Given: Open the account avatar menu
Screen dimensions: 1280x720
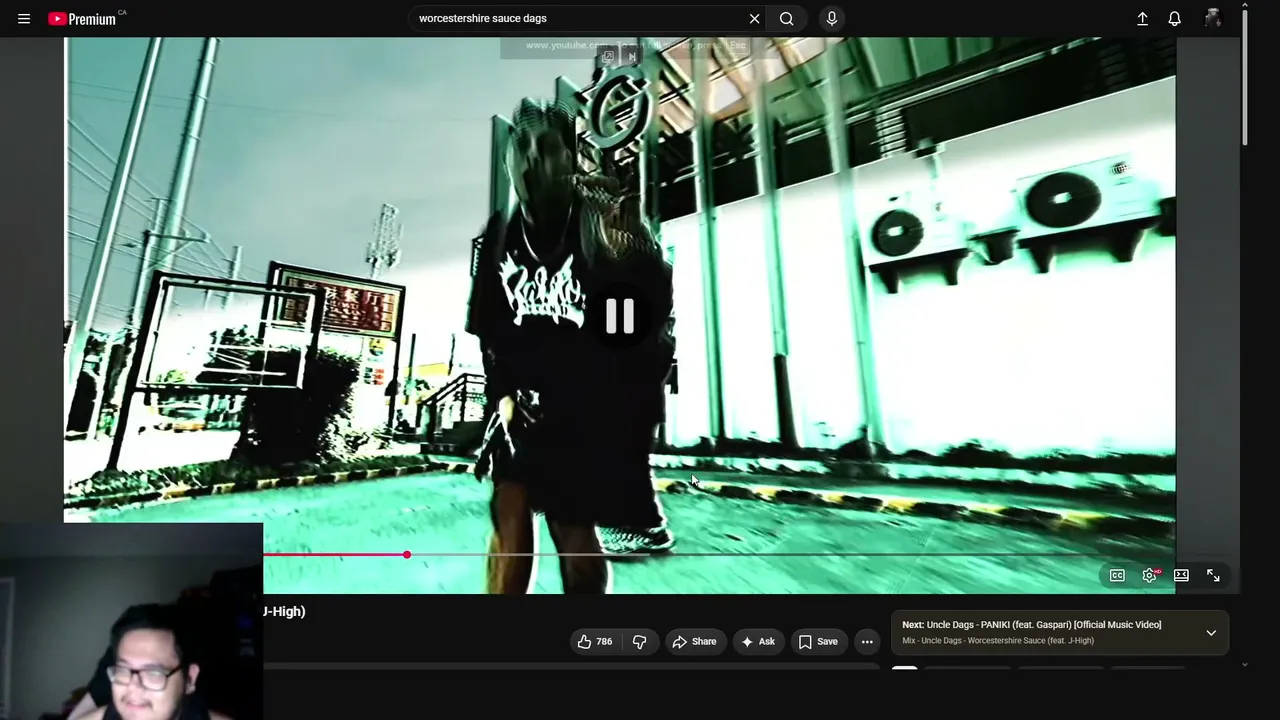Looking at the screenshot, I should point(1213,19).
